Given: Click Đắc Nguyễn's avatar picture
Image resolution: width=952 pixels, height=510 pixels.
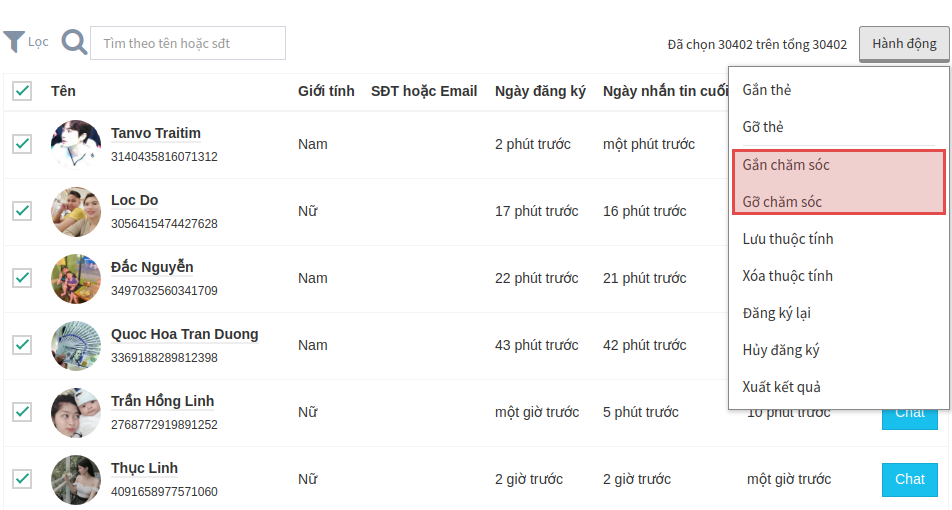Looking at the screenshot, I should click(76, 279).
